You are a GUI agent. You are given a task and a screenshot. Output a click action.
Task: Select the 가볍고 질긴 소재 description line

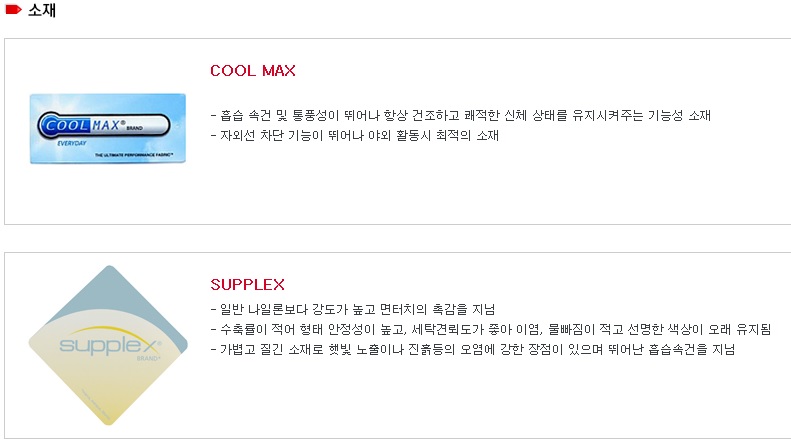click(x=472, y=349)
